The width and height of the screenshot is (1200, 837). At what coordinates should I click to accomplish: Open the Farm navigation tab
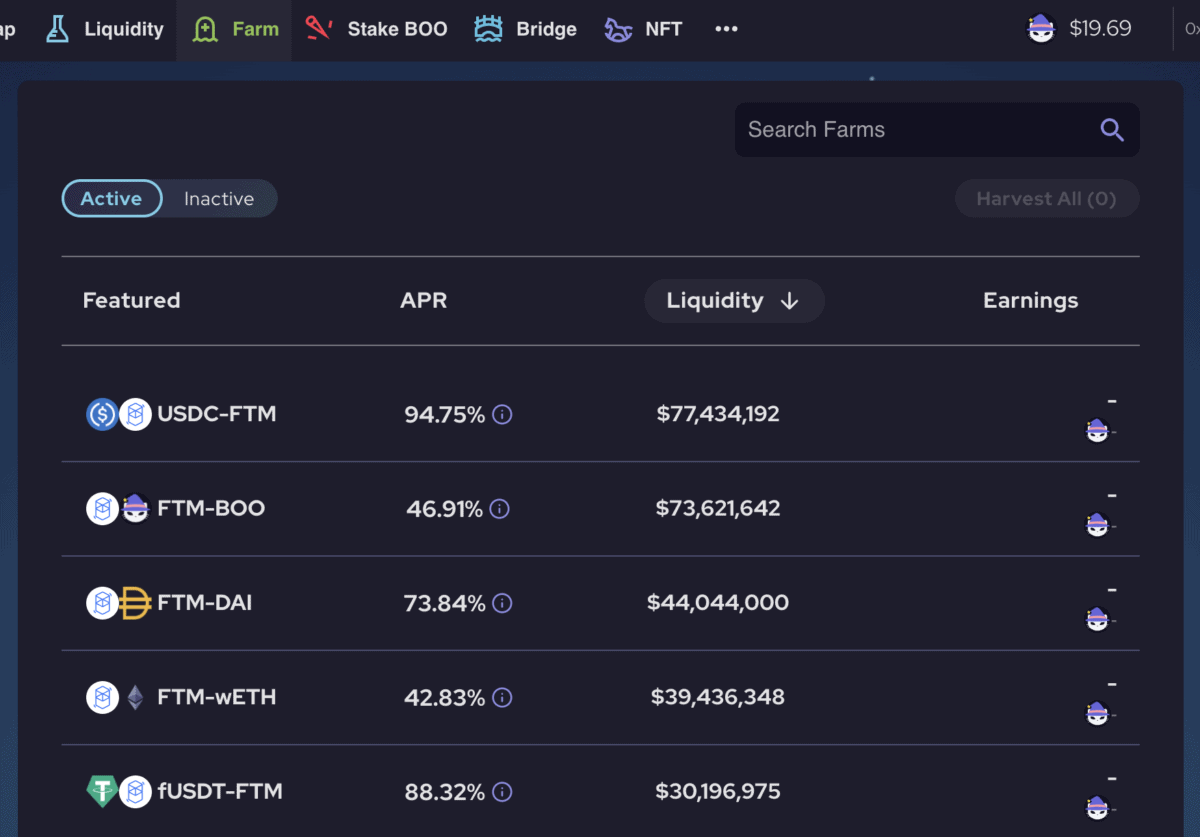point(234,29)
